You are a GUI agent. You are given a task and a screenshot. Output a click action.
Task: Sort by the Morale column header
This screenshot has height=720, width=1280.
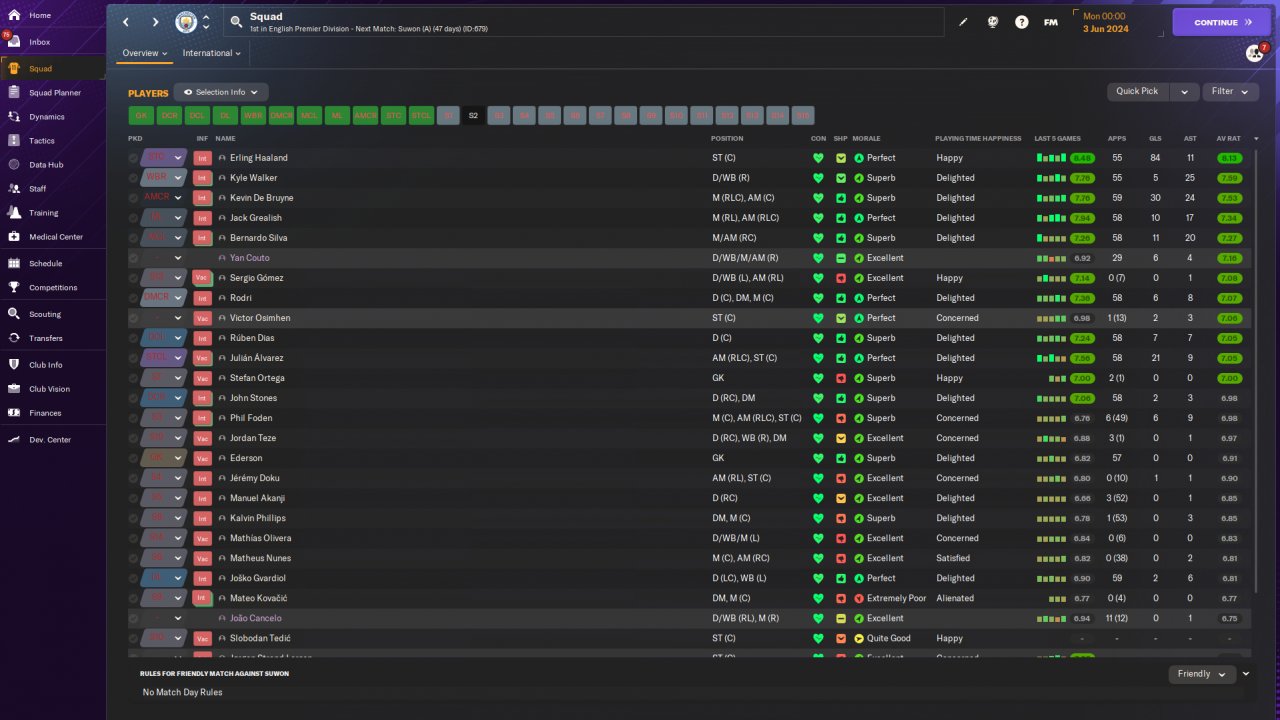tap(866, 138)
